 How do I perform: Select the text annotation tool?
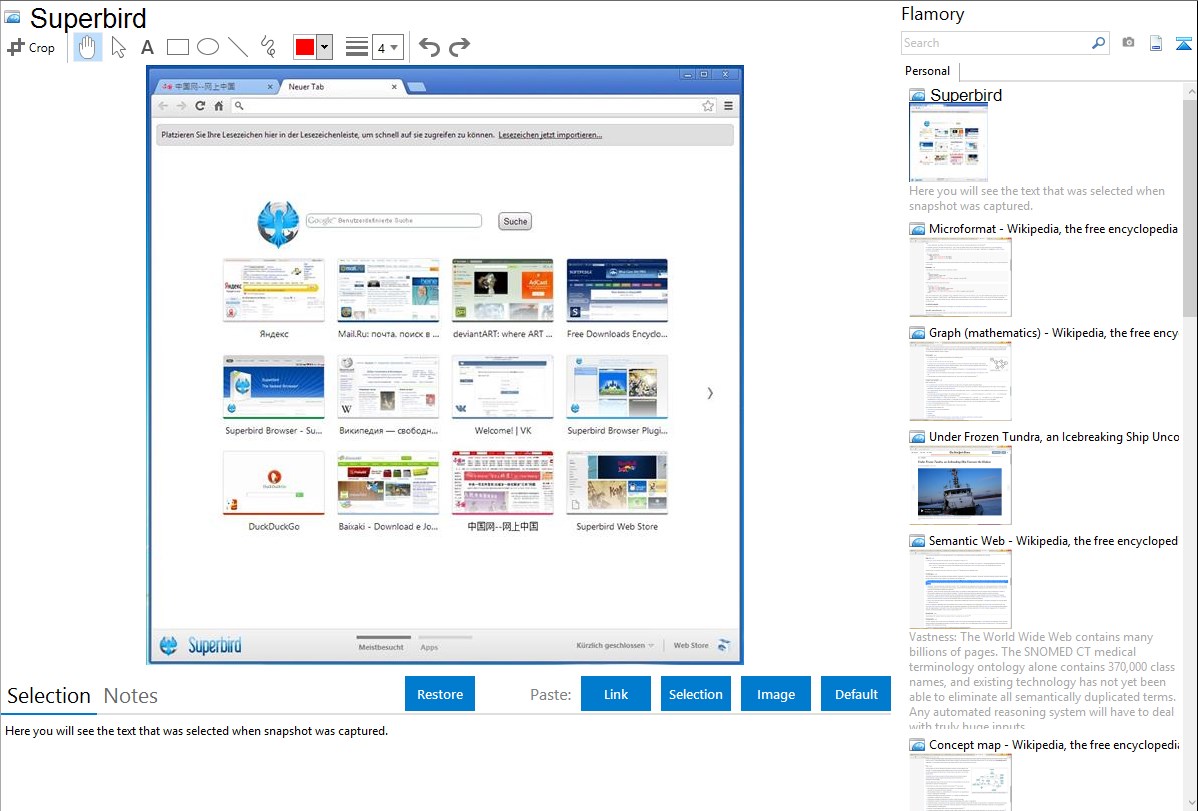pyautogui.click(x=147, y=47)
